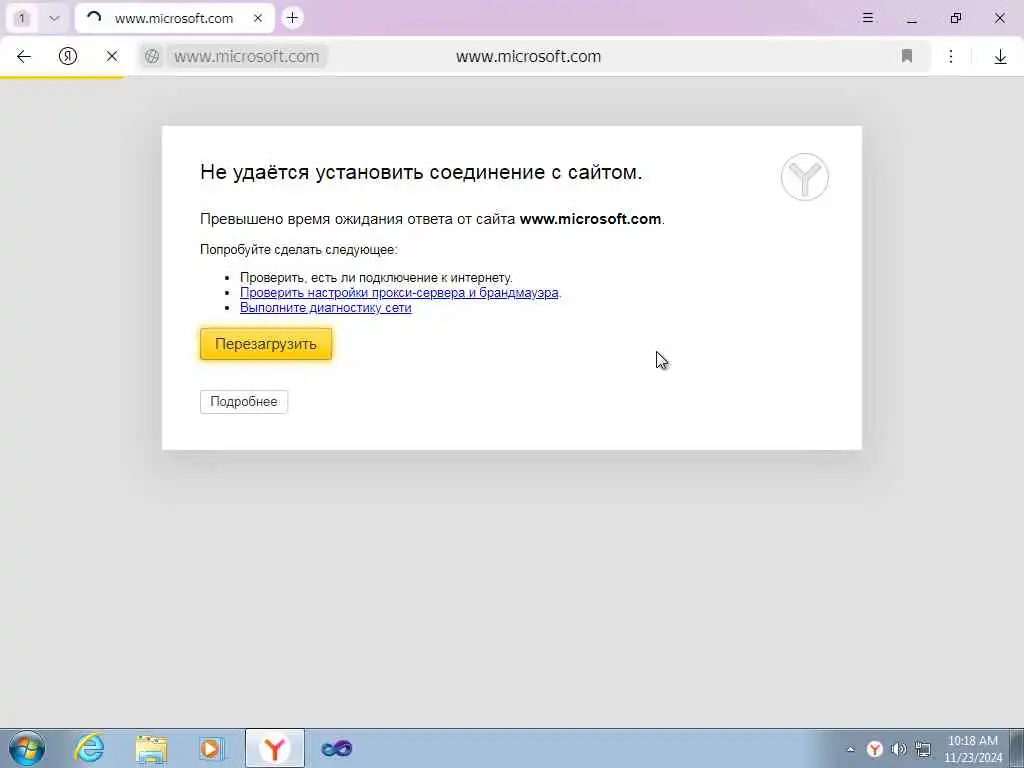Click the Show desktop strip at the end of the taskbar
The height and width of the screenshot is (768, 1024).
coord(1017,748)
